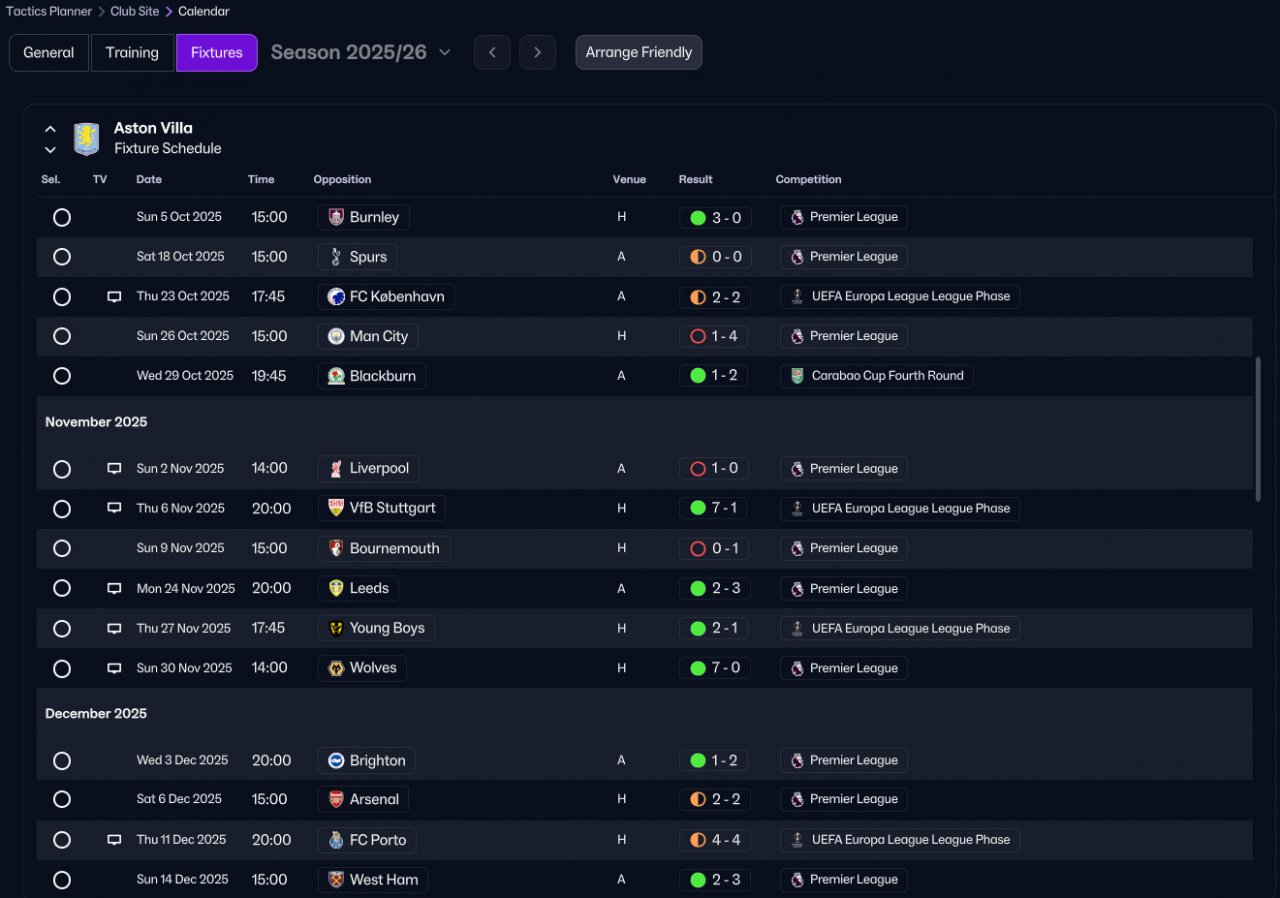Viewport: 1280px width, 898px height.
Task: Switch to the Training tab
Action: click(x=132, y=53)
